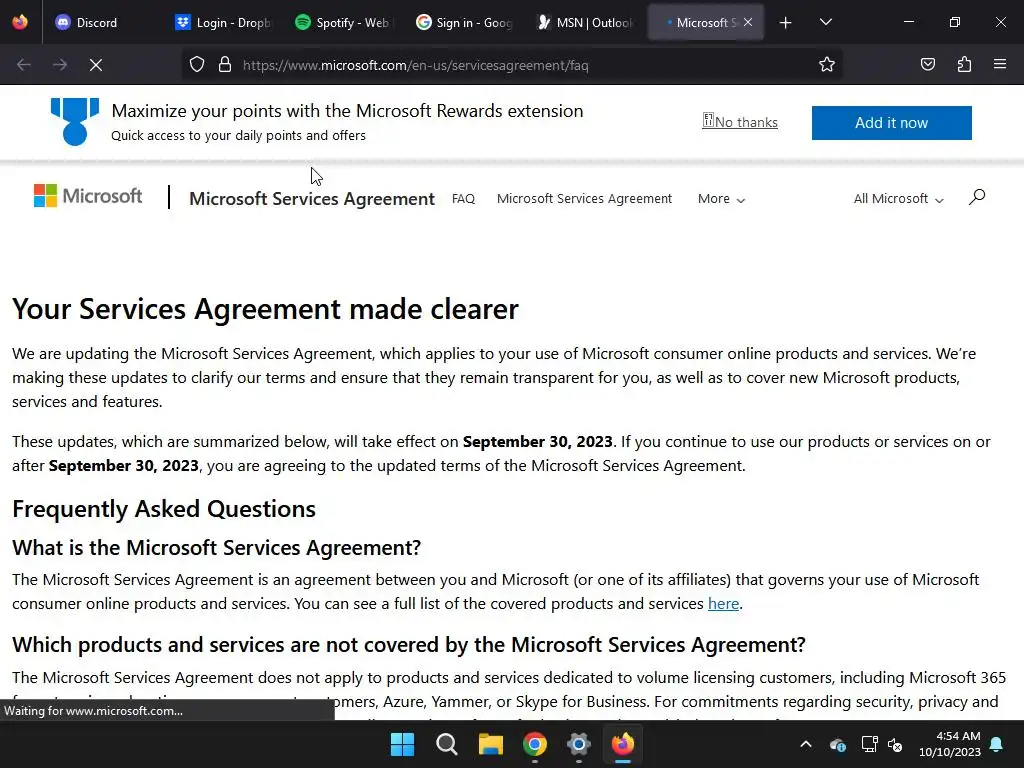Click the 'Which products and services are not covered' heading
Viewport: 1024px width, 768px height.
click(409, 645)
